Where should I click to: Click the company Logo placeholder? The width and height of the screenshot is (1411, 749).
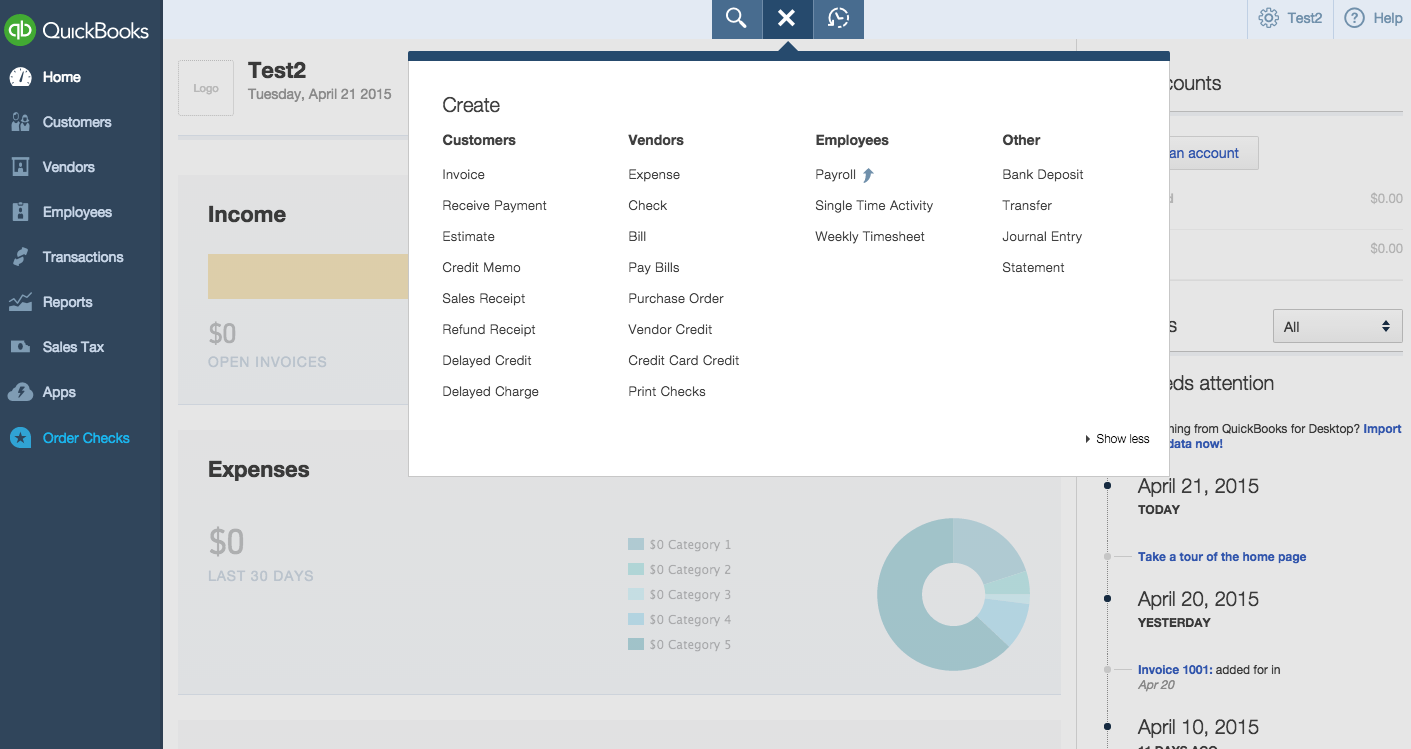[206, 88]
